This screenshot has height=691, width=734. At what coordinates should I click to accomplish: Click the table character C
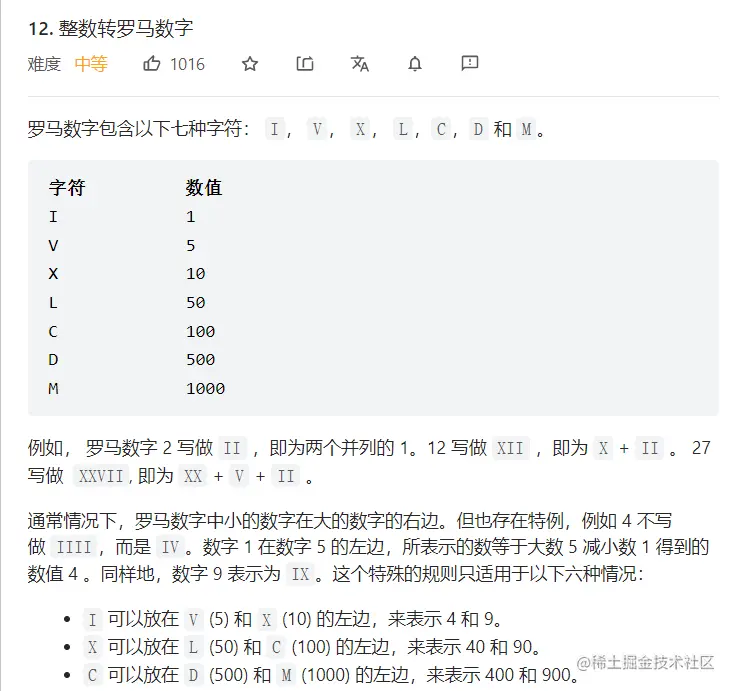tap(53, 332)
